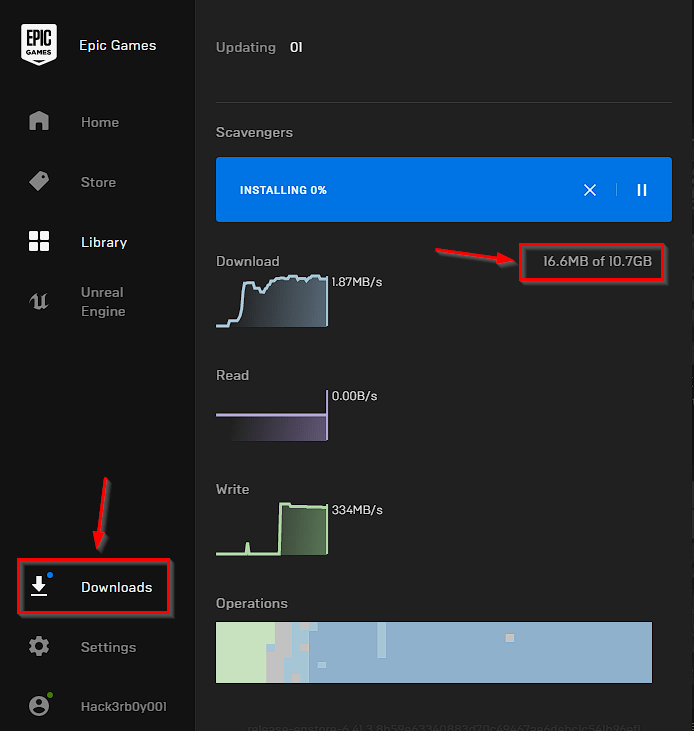
Task: Click the 334MB/s write rate
Action: click(357, 510)
